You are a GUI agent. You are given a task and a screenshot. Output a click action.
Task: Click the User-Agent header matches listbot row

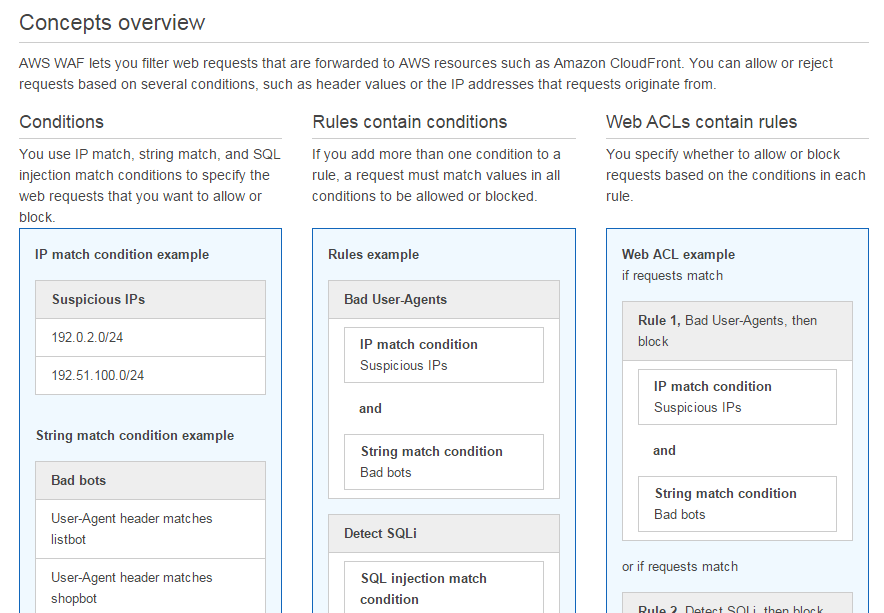tap(151, 529)
